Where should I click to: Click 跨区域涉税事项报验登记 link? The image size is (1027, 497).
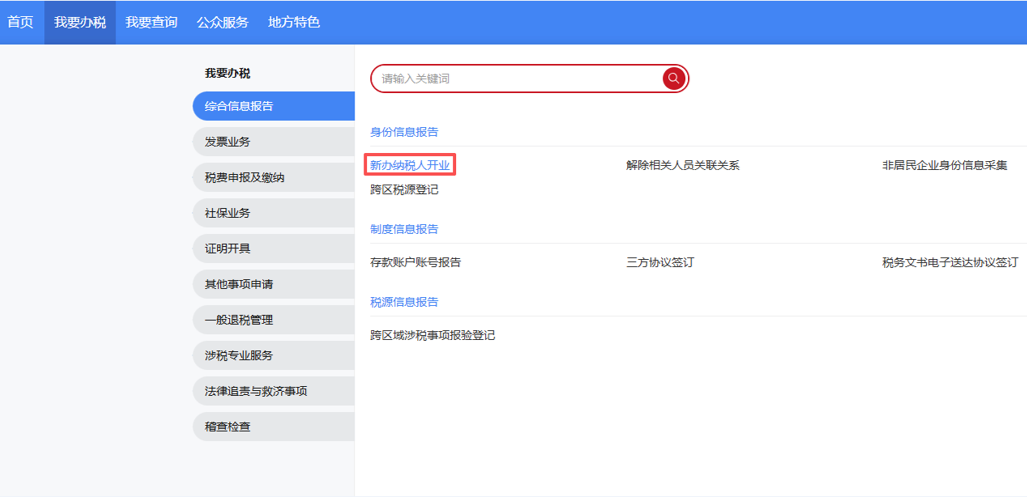click(x=432, y=335)
